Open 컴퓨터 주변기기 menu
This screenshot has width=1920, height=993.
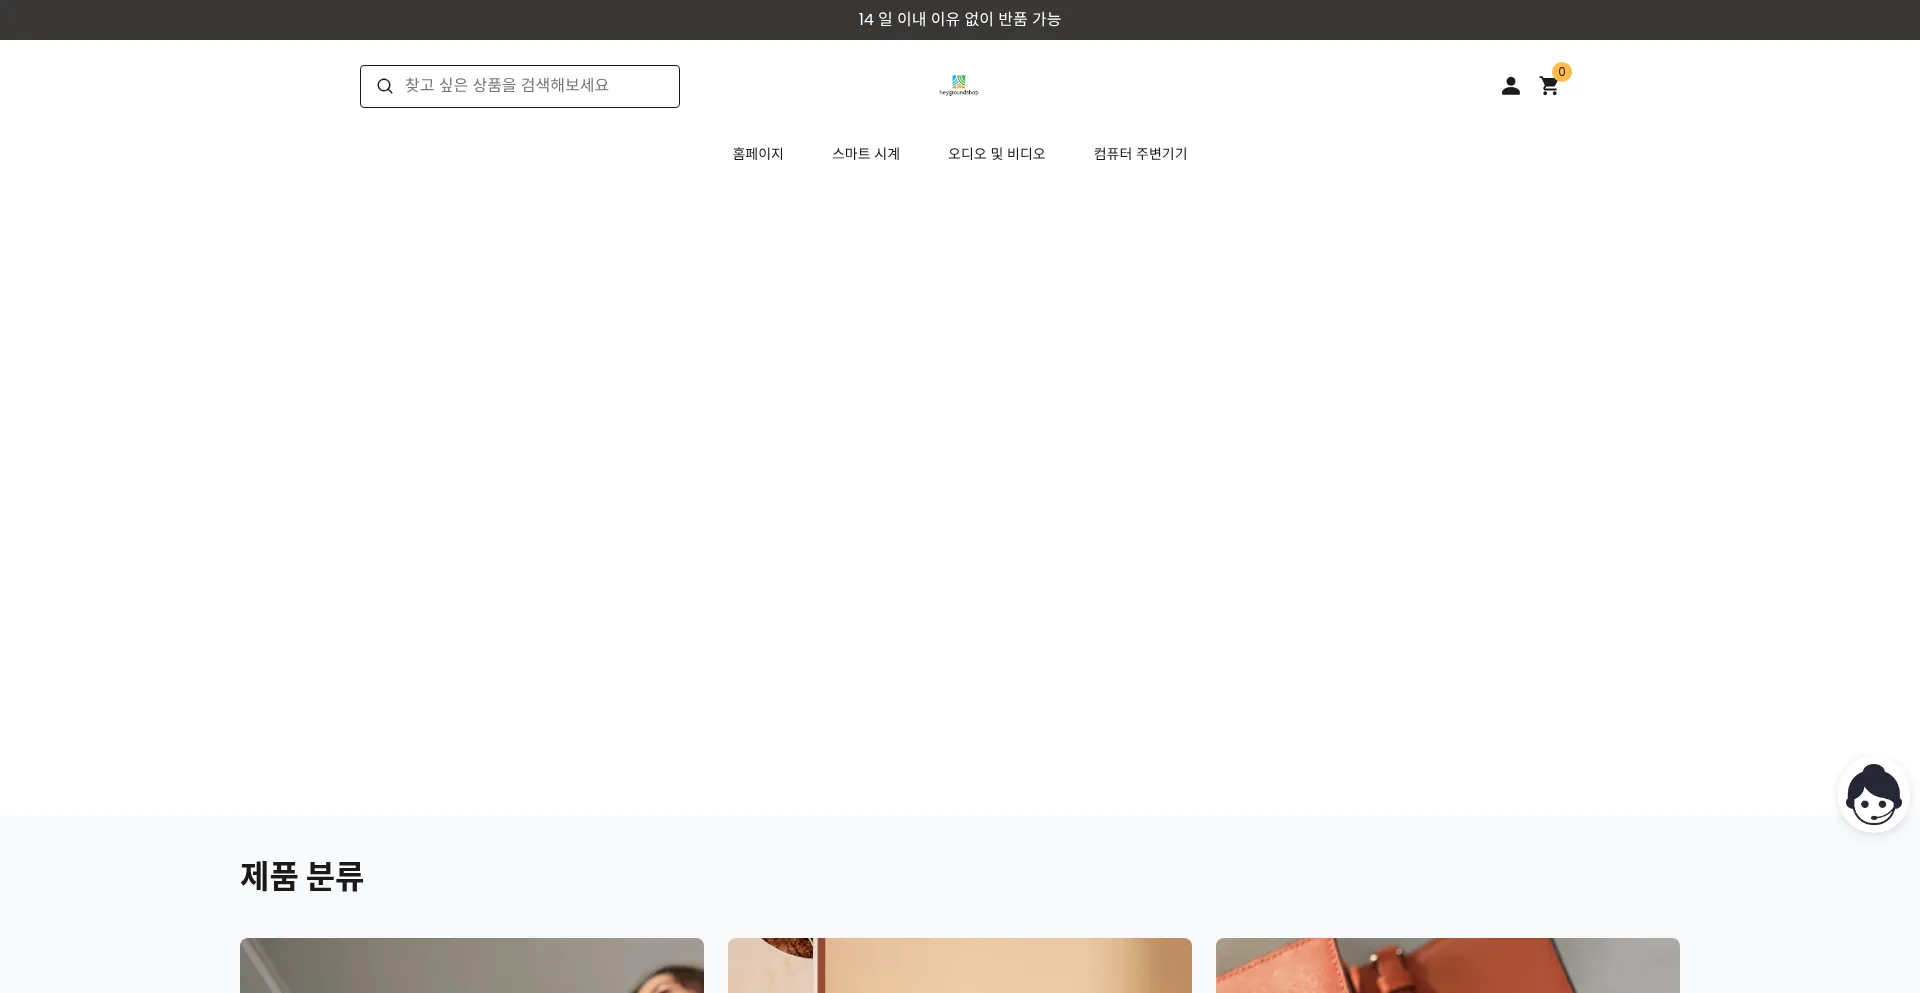1140,153
